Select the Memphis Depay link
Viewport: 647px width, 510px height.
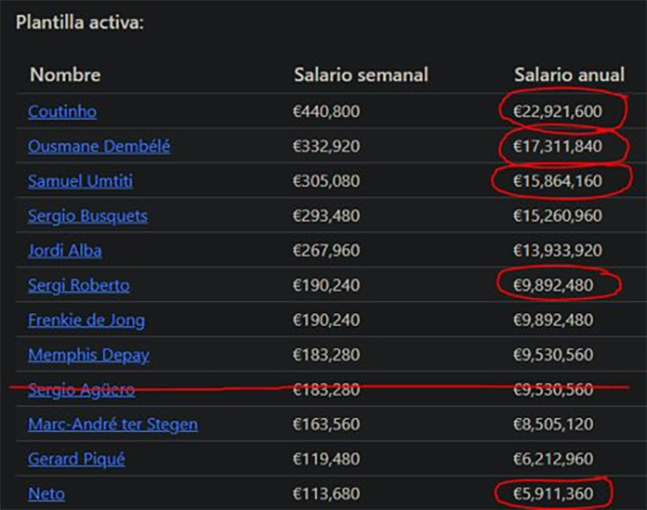coord(89,355)
